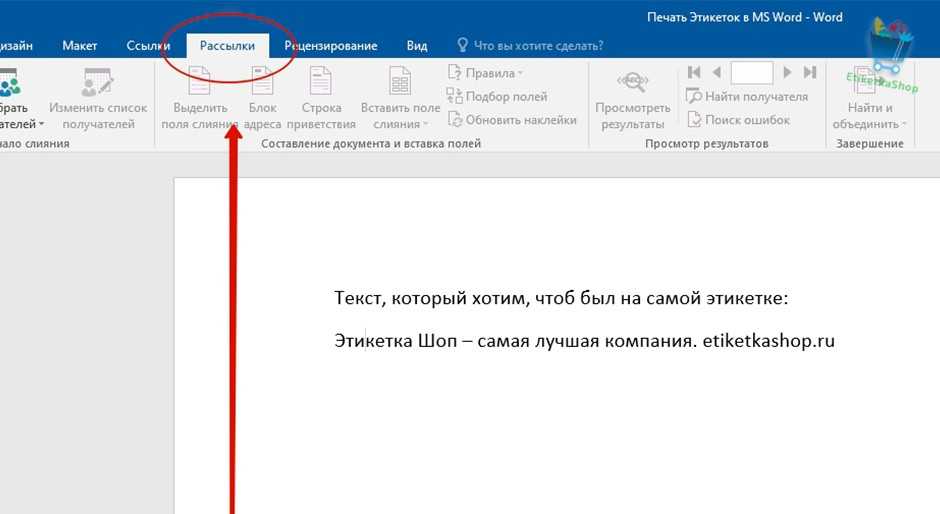Click the record number input field
The width and height of the screenshot is (940, 514).
click(x=752, y=72)
